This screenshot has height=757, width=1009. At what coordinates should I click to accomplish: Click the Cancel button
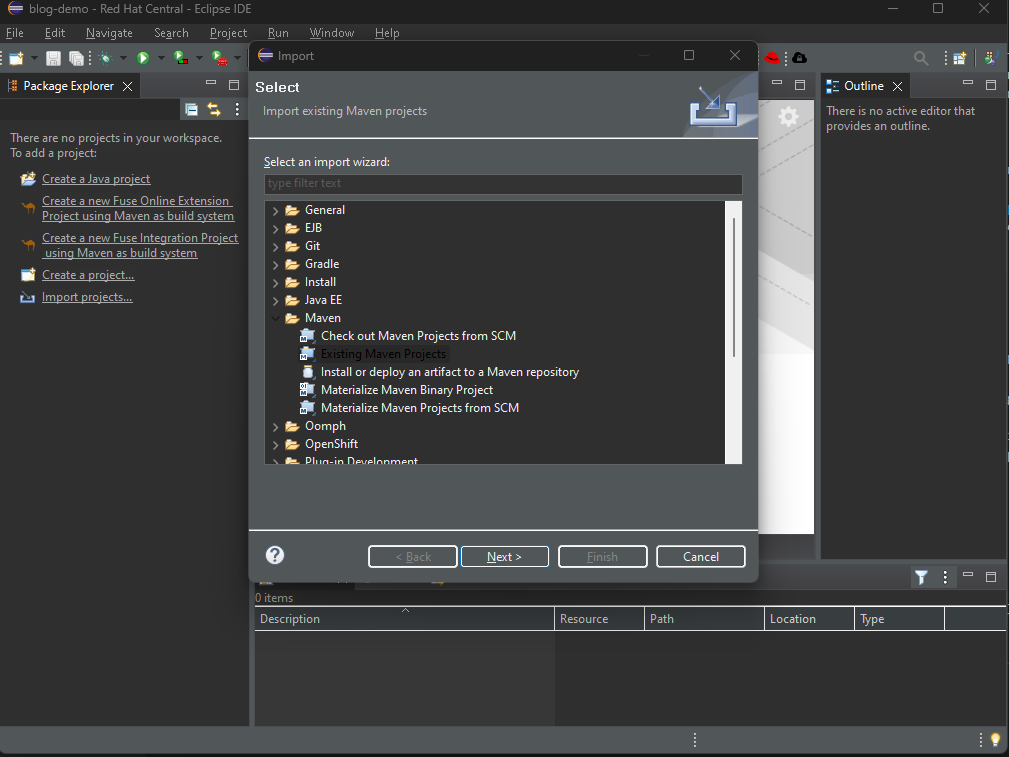click(701, 557)
